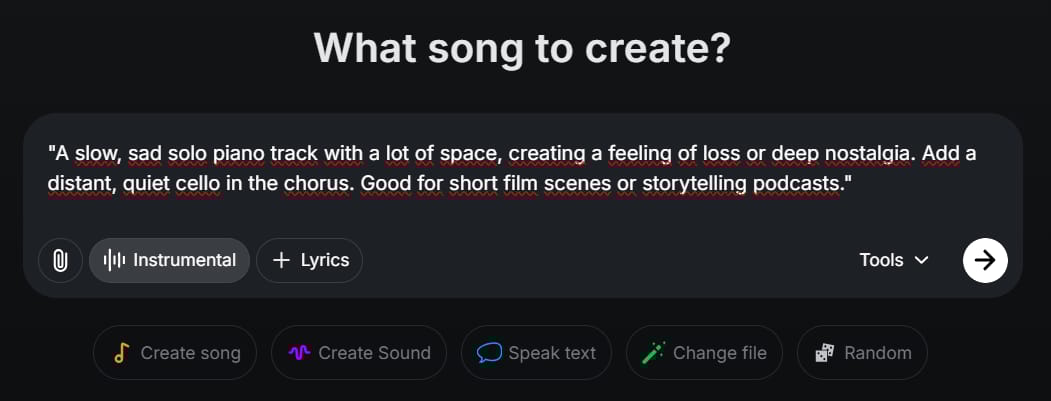Choose the Speak text option label
The width and height of the screenshot is (1051, 401).
tap(552, 353)
